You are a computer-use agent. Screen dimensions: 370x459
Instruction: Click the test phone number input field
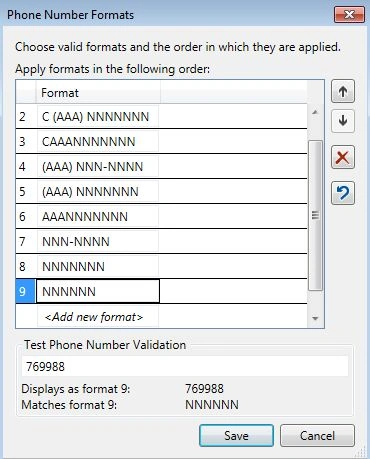[x=185, y=366]
